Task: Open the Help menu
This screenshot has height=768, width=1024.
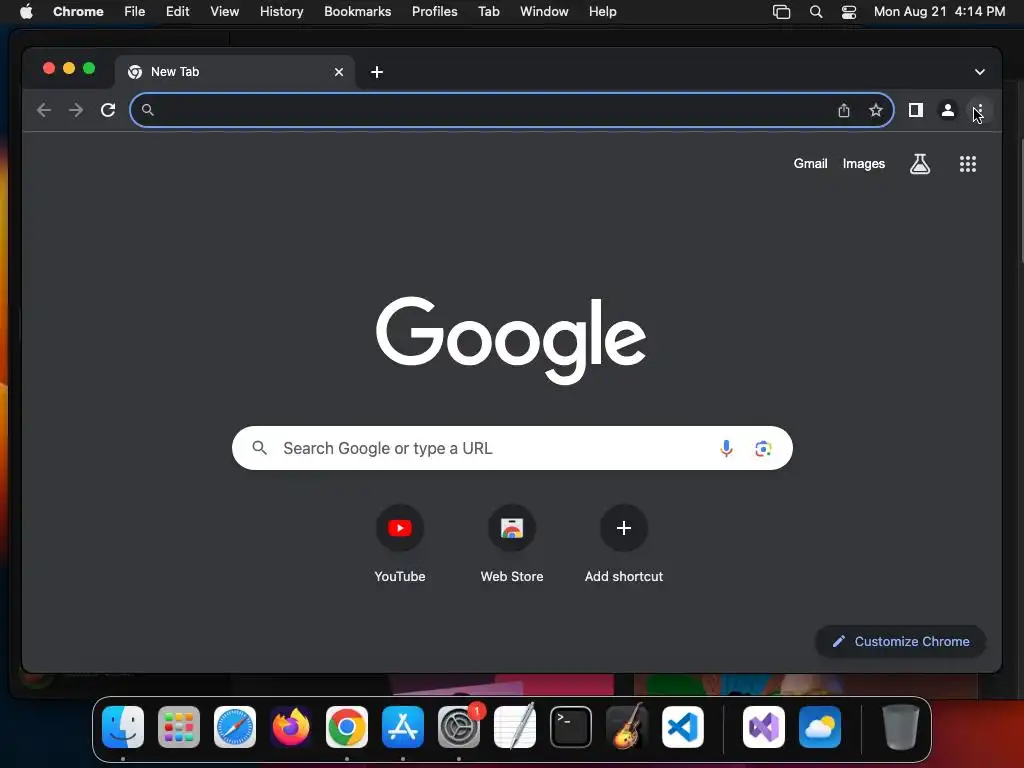Action: tap(602, 12)
